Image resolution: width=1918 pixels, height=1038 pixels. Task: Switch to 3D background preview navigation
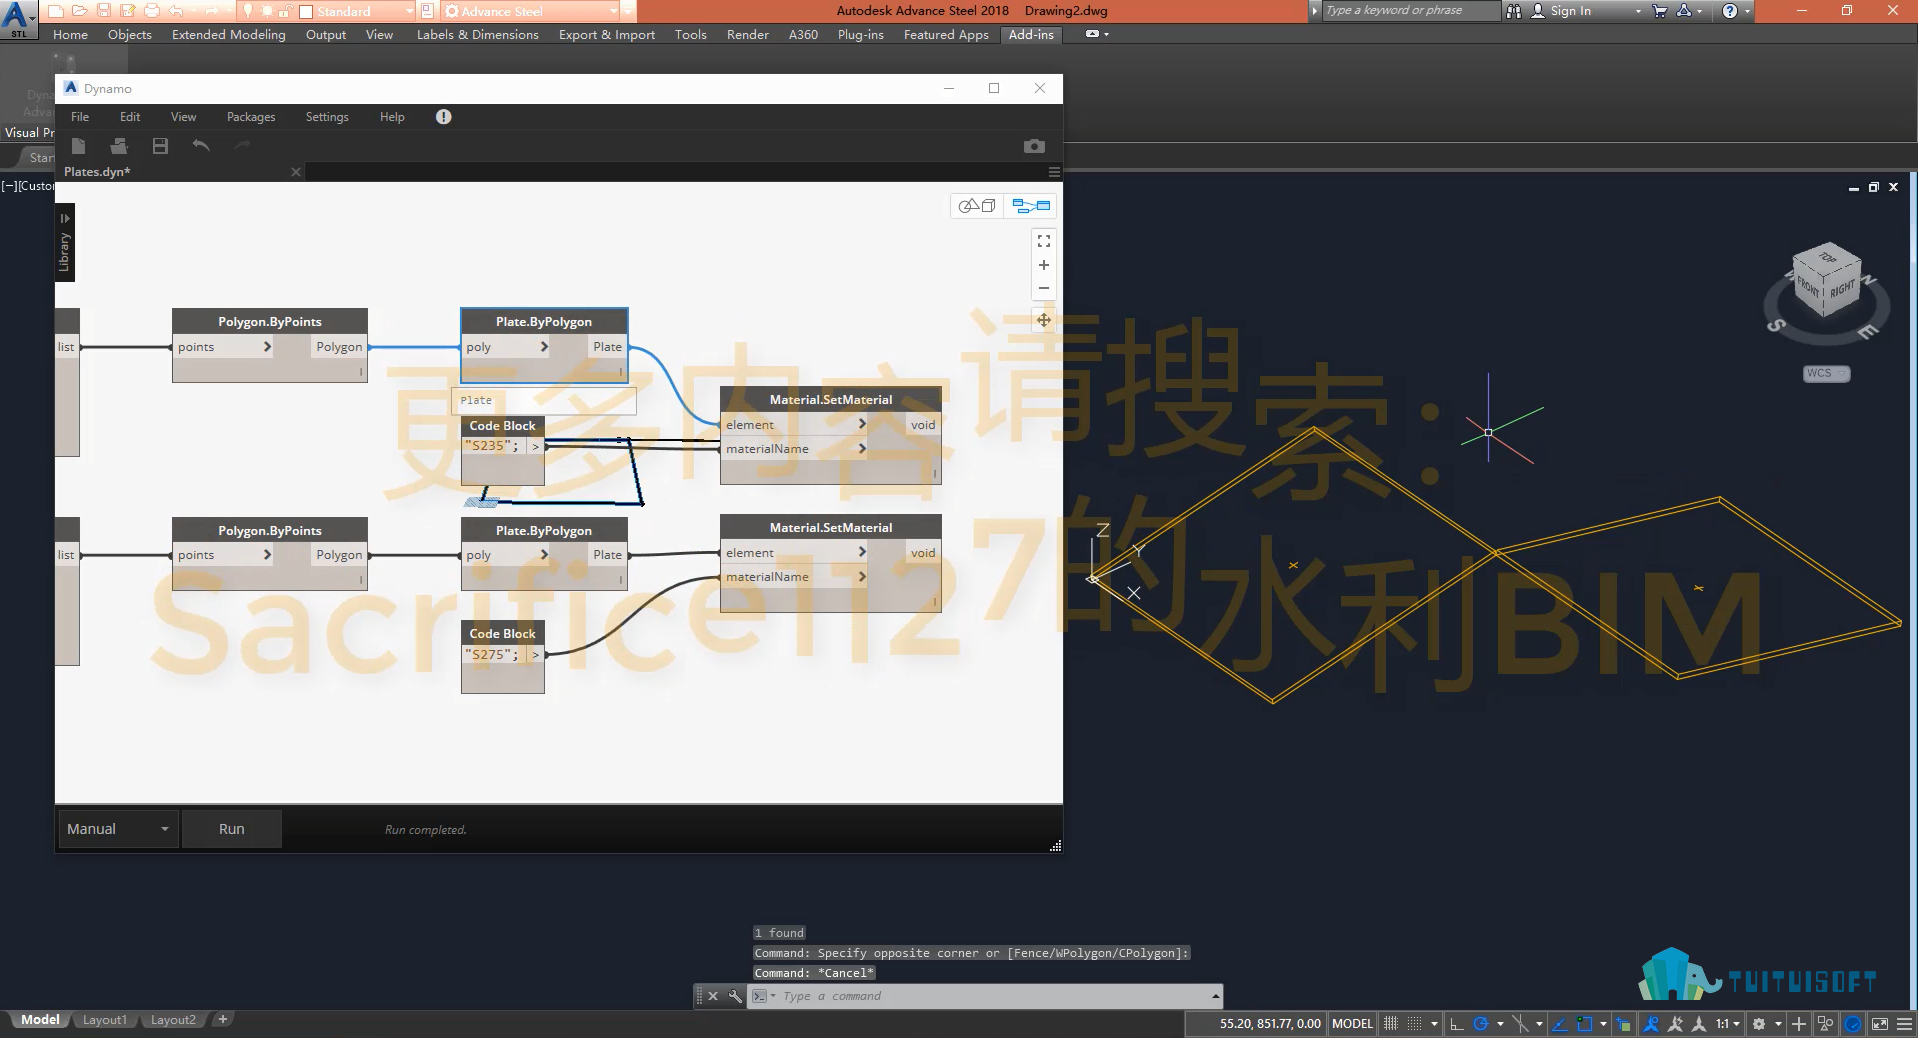[x=977, y=206]
